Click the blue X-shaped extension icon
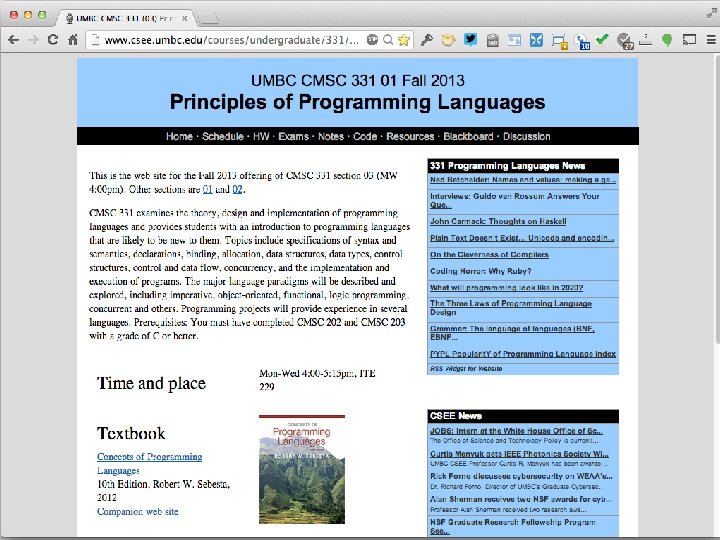Viewport: 720px width, 540px height. pos(536,40)
